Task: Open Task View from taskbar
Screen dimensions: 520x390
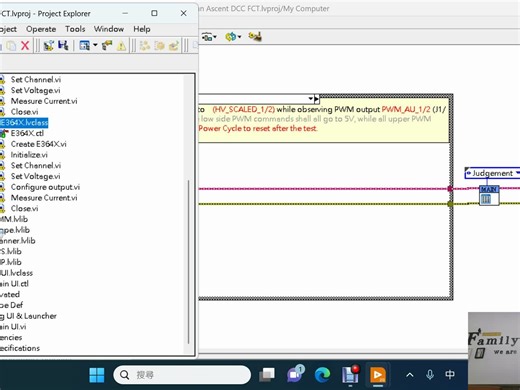Action: click(x=267, y=375)
